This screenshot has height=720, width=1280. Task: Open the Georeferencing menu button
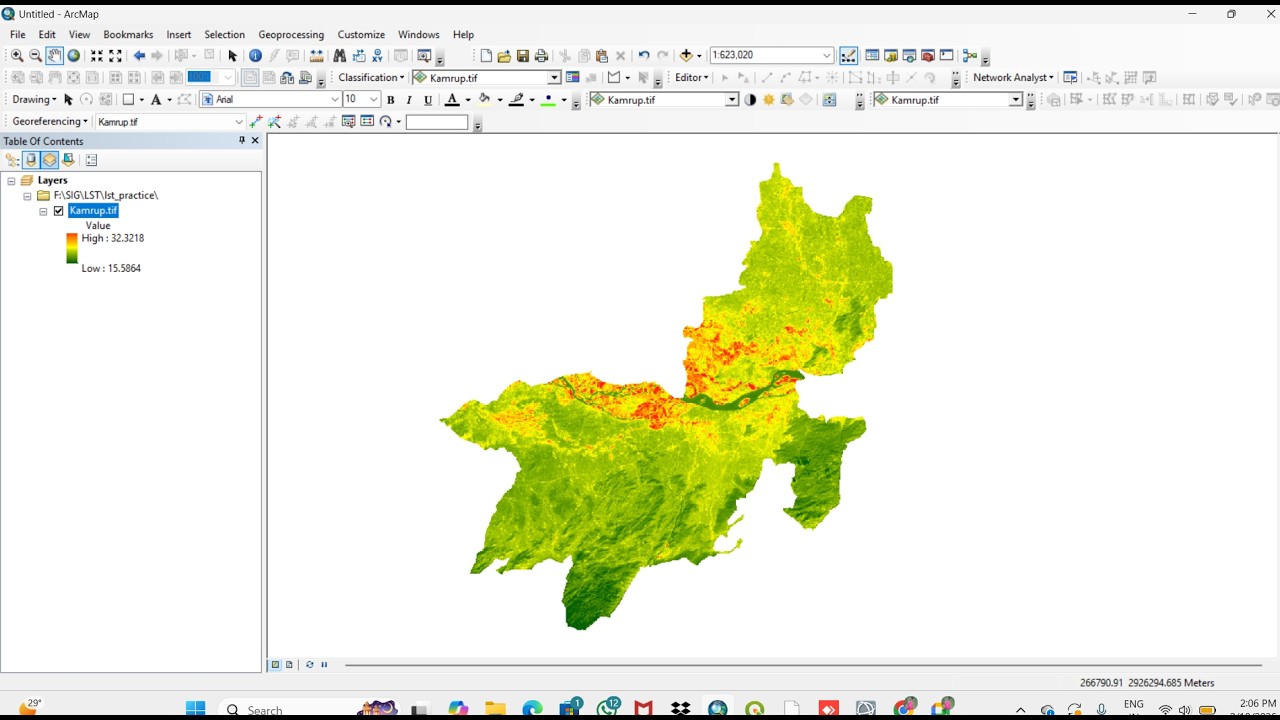50,122
